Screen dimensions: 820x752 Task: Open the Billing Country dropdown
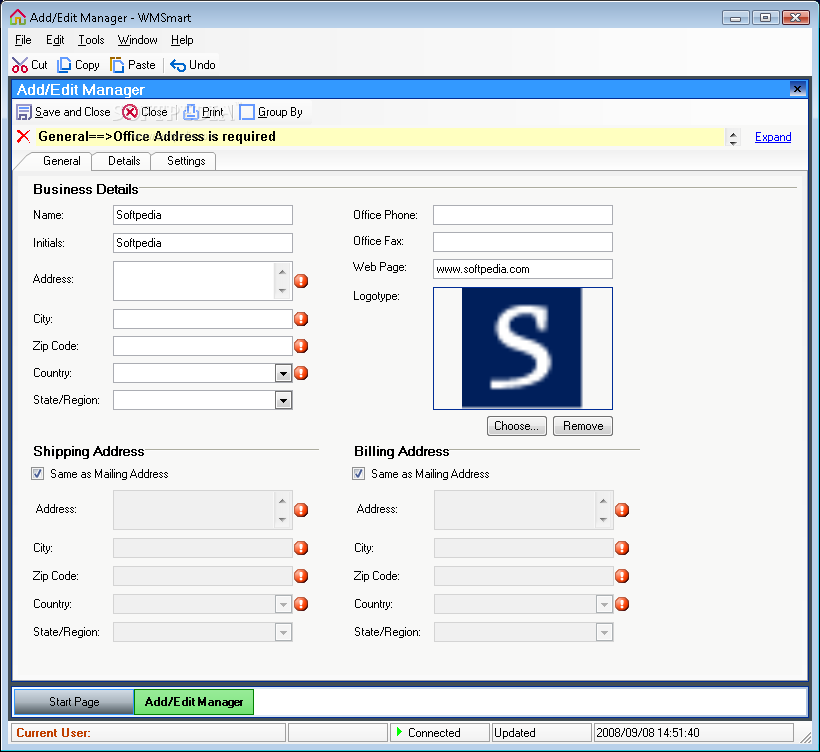[604, 605]
